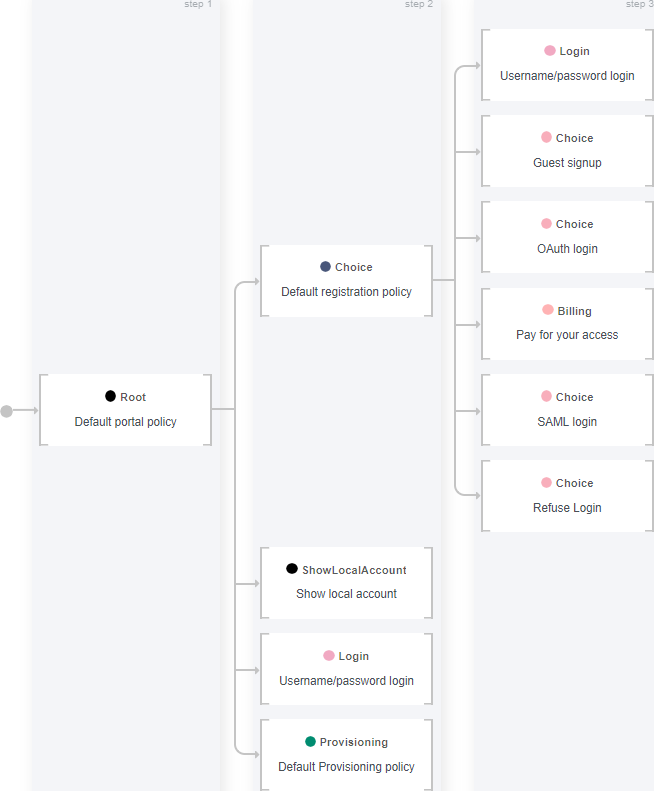This screenshot has height=791, width=654.
Task: Click the step 1 column header label
Action: tap(198, 4)
